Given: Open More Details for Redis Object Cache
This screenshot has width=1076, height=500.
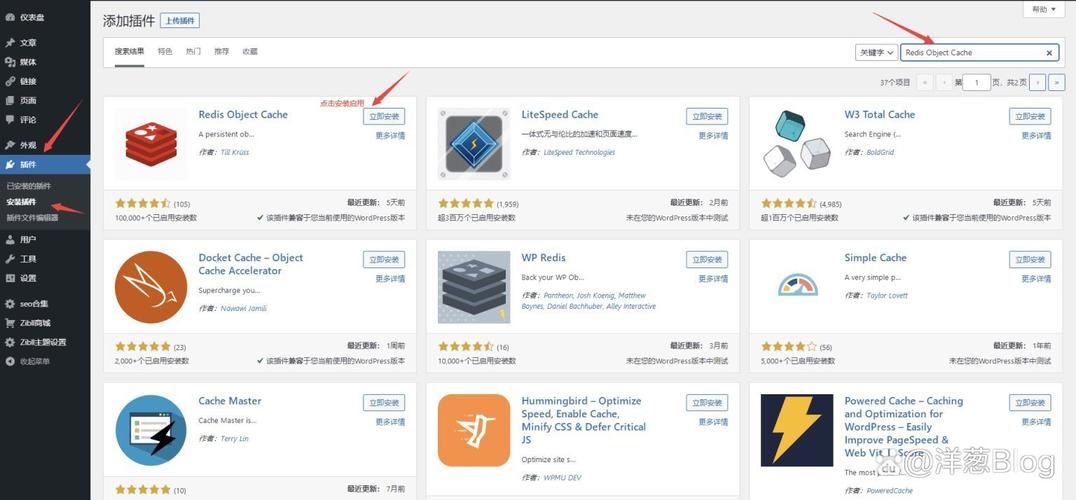Looking at the screenshot, I should pos(390,136).
